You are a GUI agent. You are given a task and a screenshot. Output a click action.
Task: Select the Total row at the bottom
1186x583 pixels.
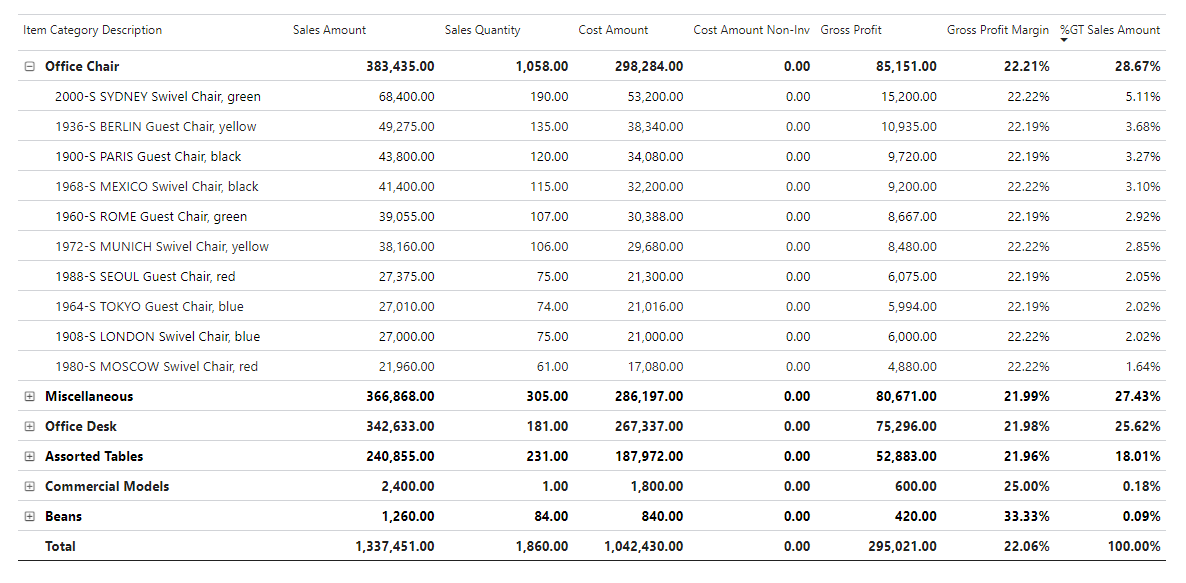(62, 546)
